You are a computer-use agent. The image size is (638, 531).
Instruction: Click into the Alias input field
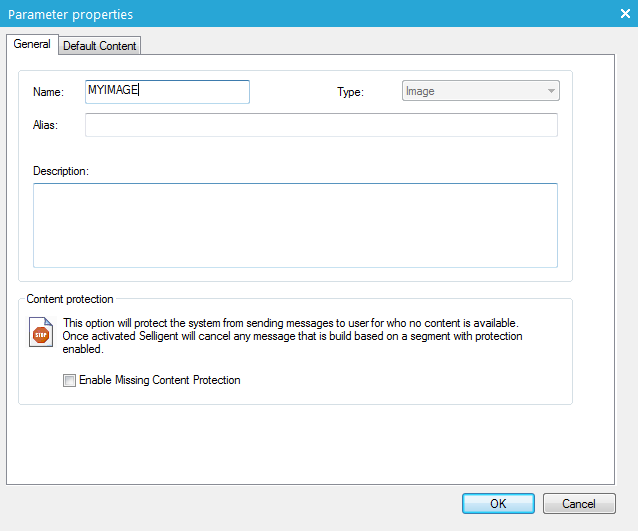pyautogui.click(x=321, y=124)
